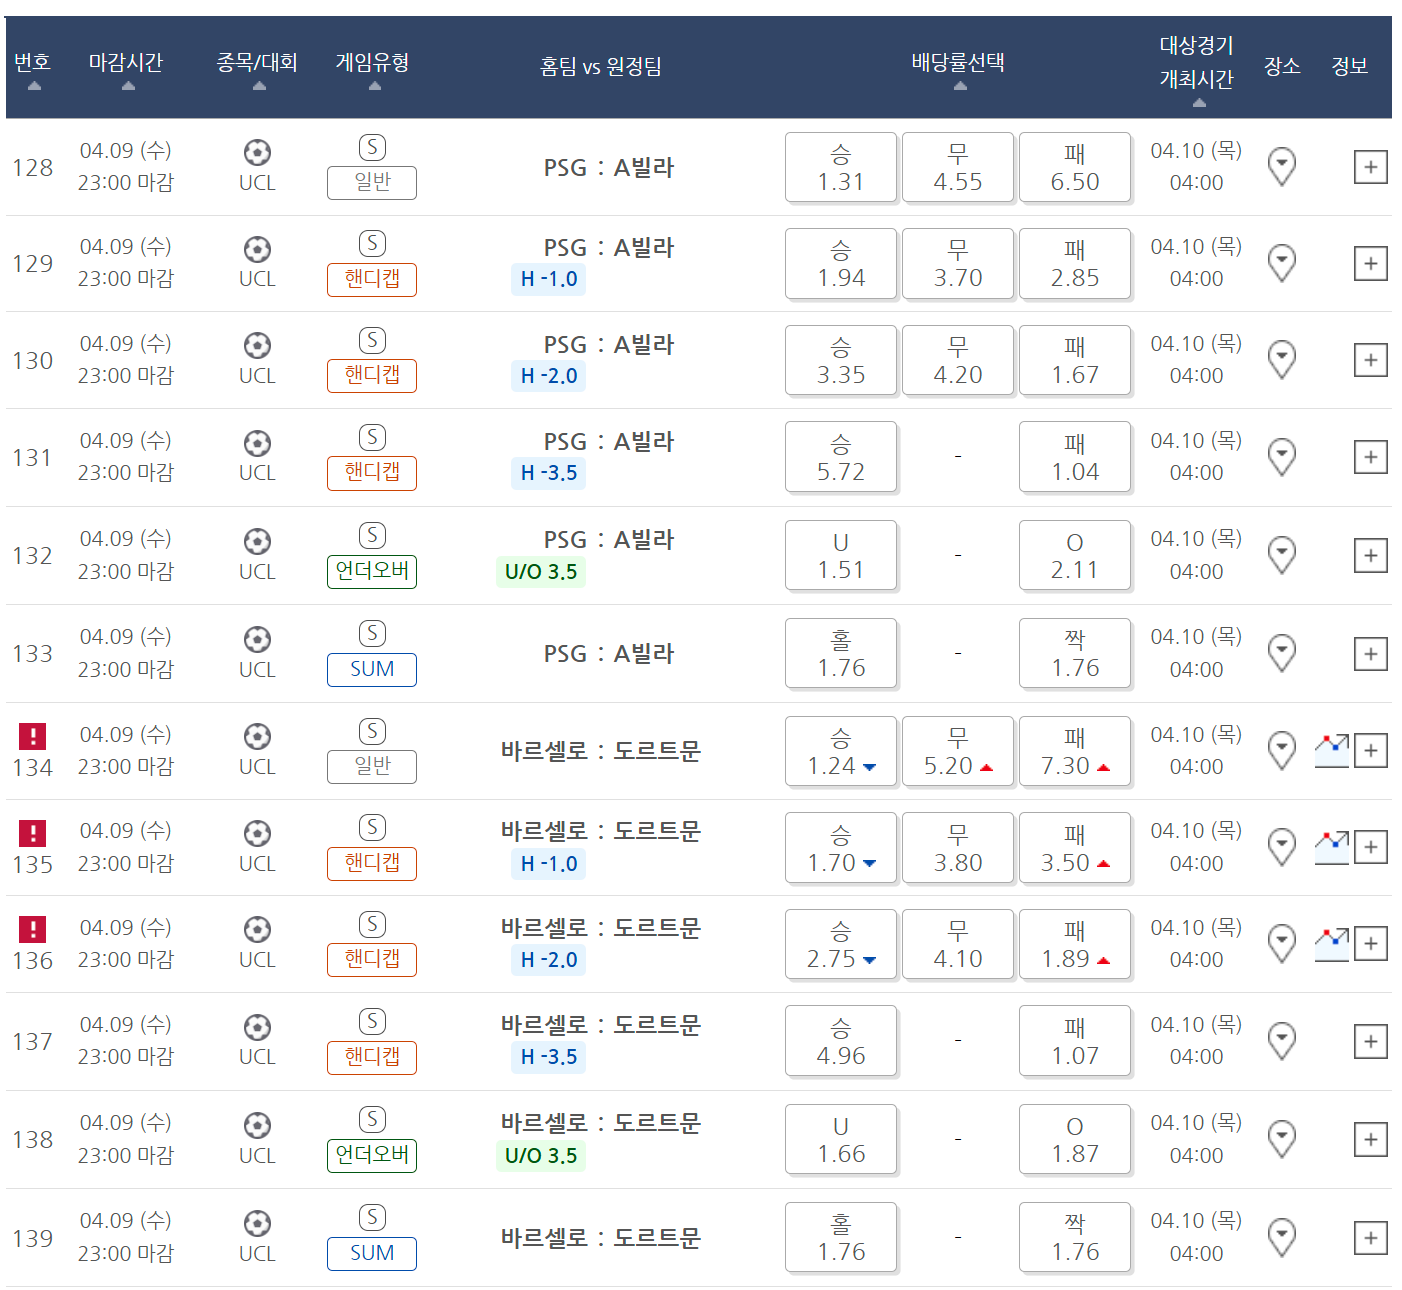Click H -3.5 handicap label in row 137

point(549,1057)
